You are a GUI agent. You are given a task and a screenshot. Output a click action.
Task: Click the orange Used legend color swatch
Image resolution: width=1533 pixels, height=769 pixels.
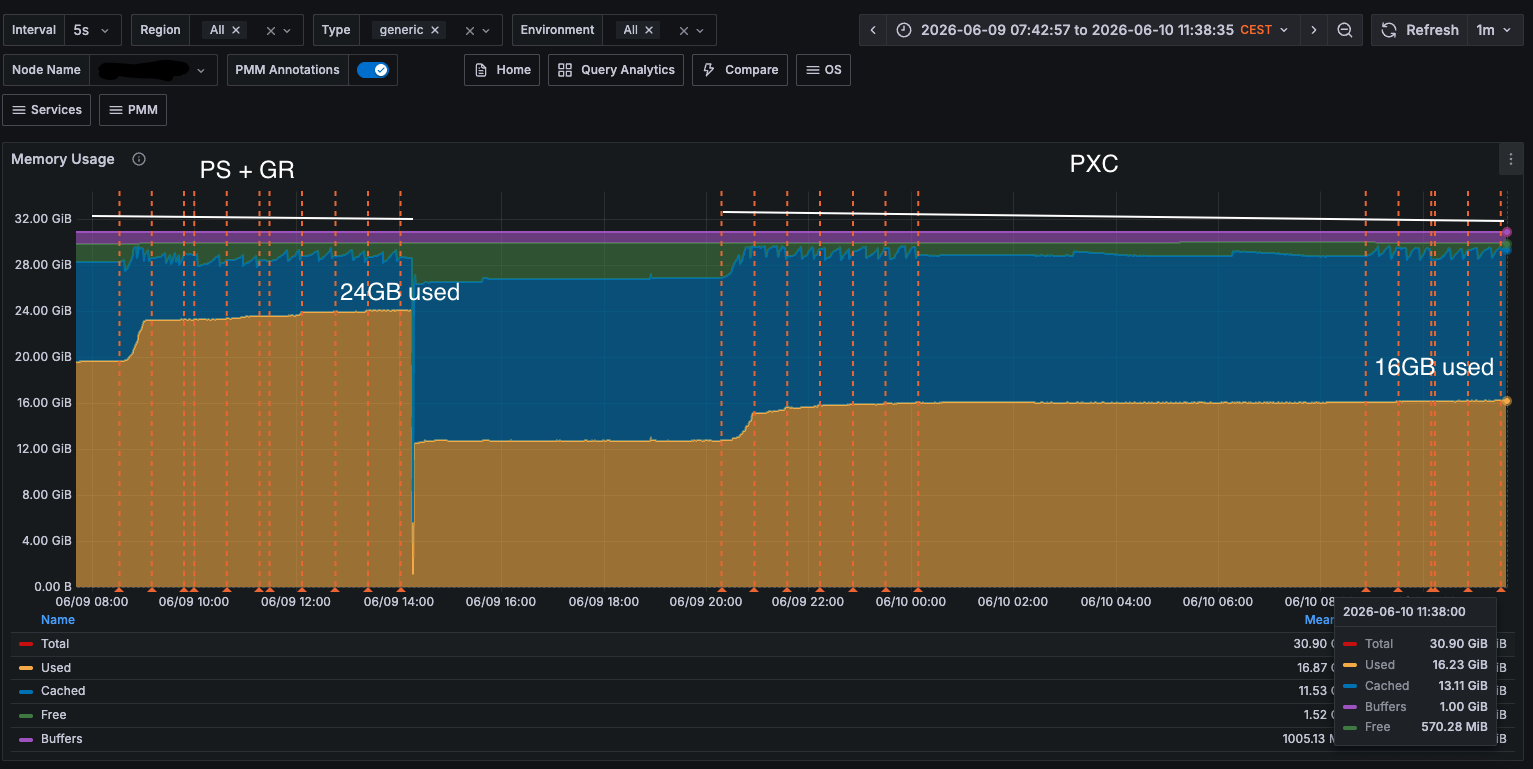(26, 668)
